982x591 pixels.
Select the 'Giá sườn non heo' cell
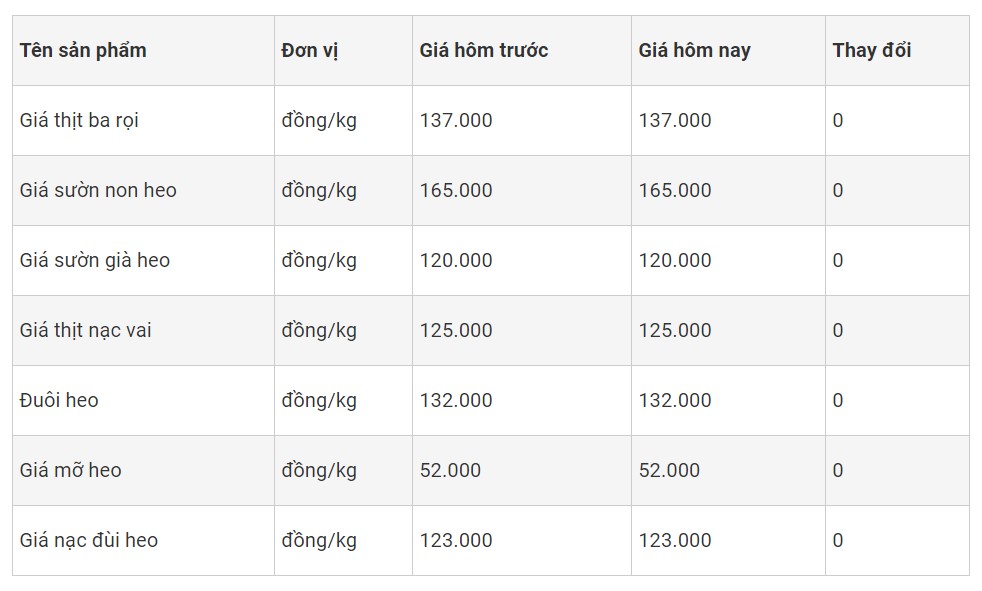pyautogui.click(x=98, y=191)
